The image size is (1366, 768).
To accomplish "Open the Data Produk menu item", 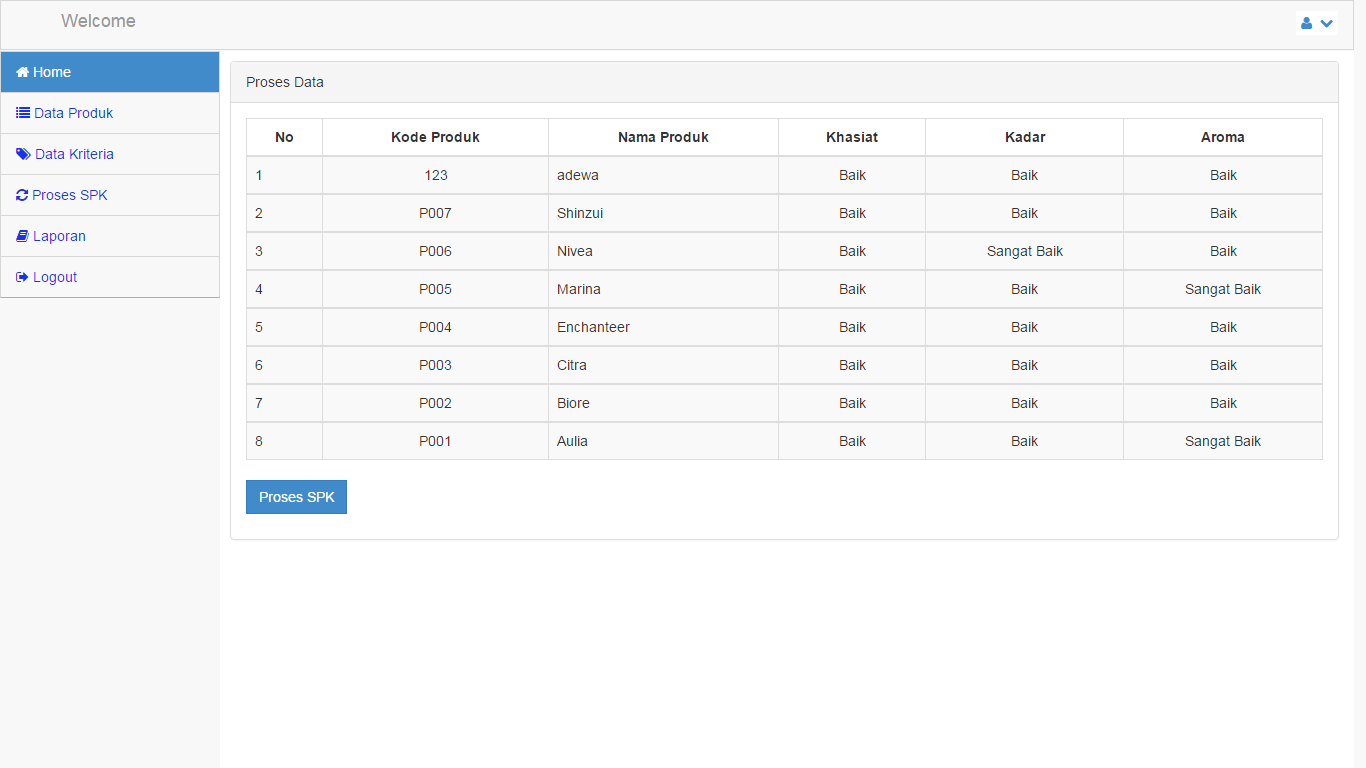I will tap(73, 113).
